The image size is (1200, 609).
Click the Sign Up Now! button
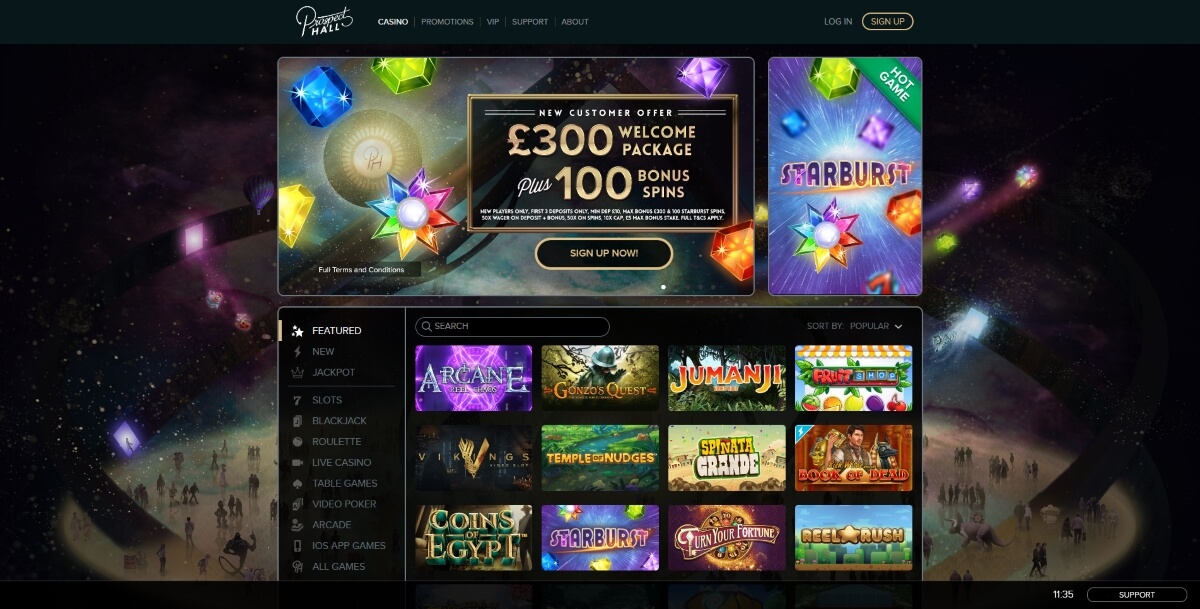pos(604,254)
